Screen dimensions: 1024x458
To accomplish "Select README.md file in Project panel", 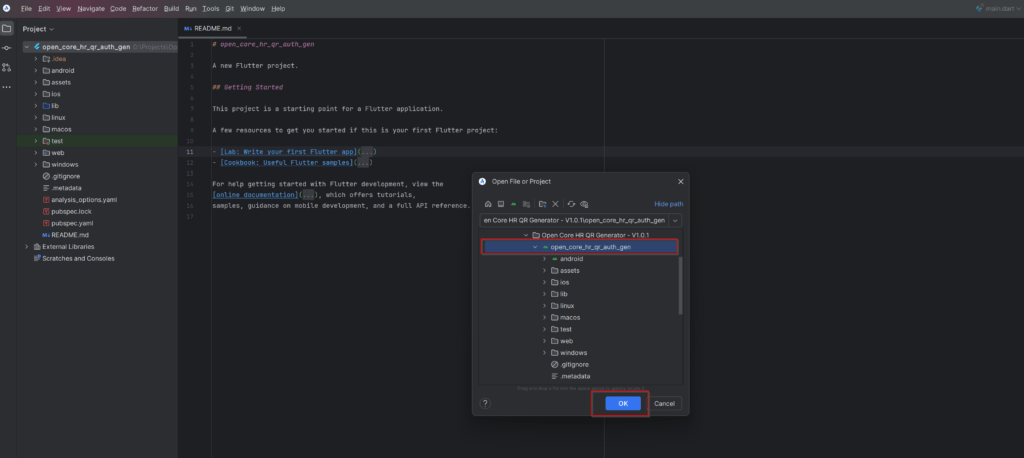I will [x=70, y=235].
